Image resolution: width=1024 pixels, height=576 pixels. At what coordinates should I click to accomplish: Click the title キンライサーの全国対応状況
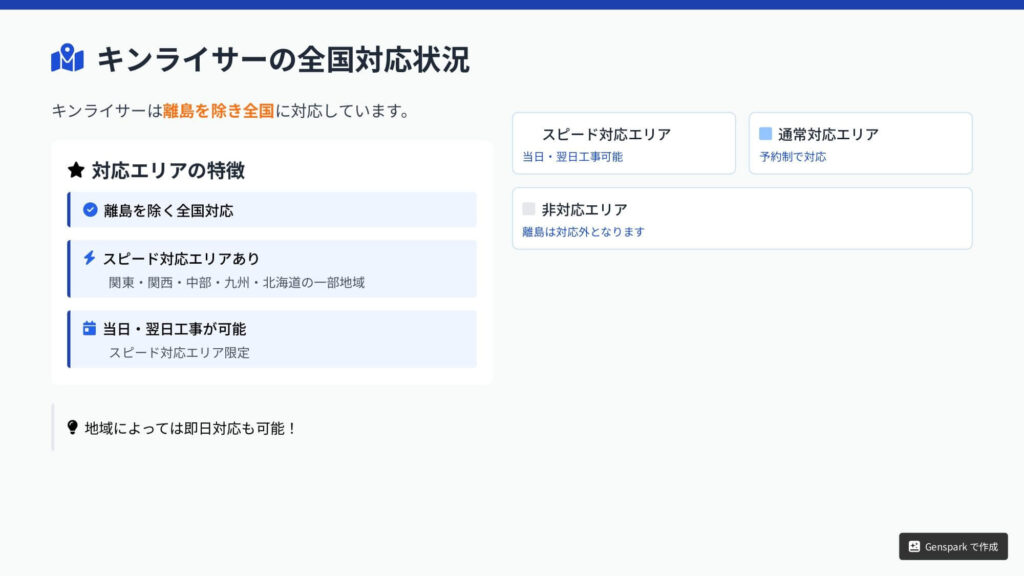tap(283, 59)
